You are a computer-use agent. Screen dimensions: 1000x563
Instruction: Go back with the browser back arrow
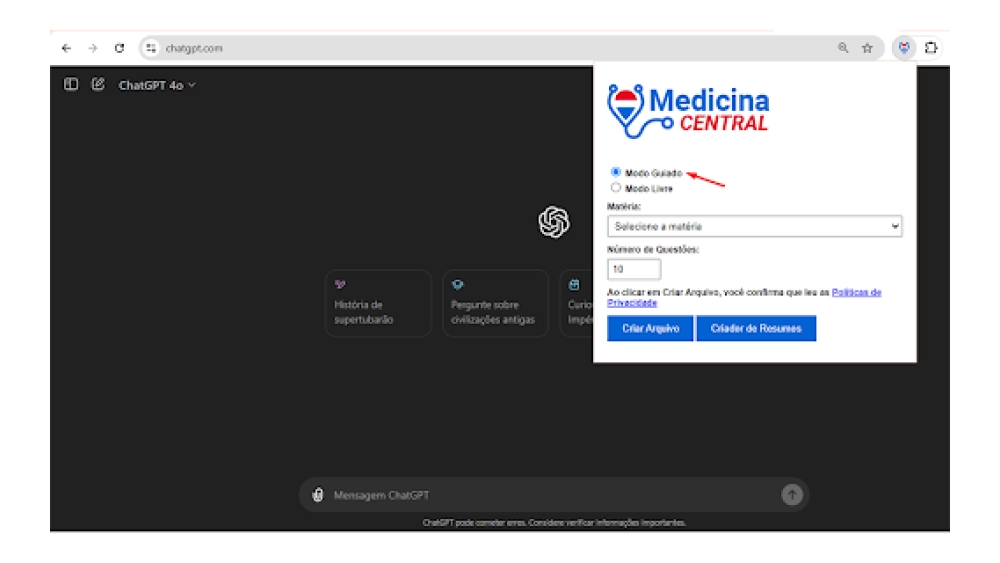(66, 48)
